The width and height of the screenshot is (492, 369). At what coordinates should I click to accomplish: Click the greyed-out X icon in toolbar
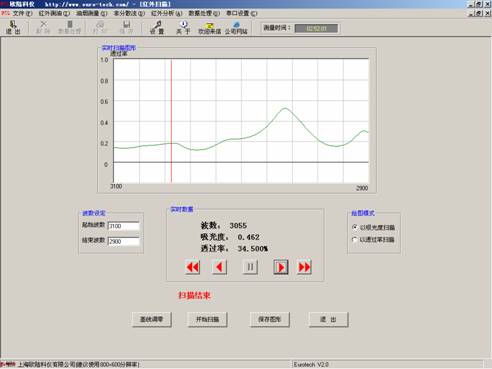pos(43,27)
